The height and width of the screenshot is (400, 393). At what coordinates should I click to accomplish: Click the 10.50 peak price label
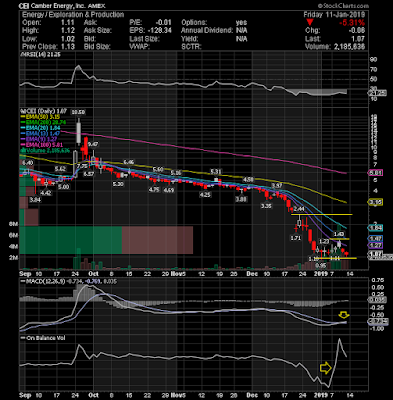[x=79, y=112]
